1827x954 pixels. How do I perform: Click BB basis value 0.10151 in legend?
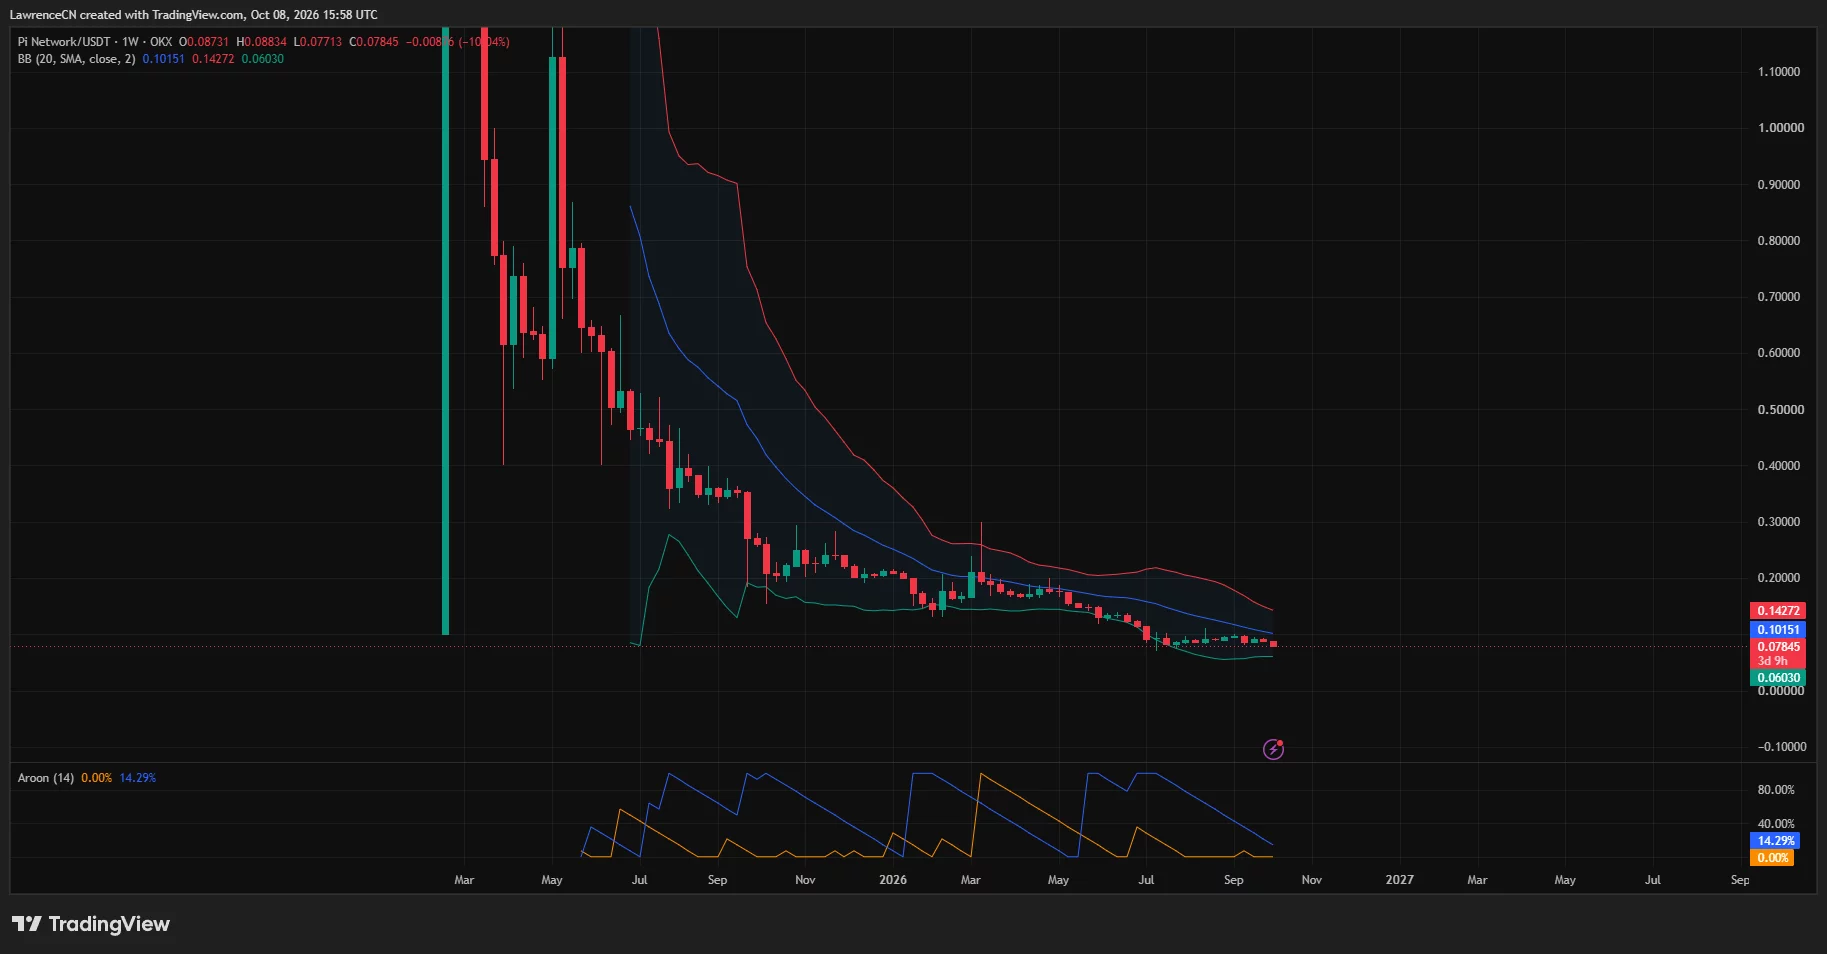pos(164,59)
